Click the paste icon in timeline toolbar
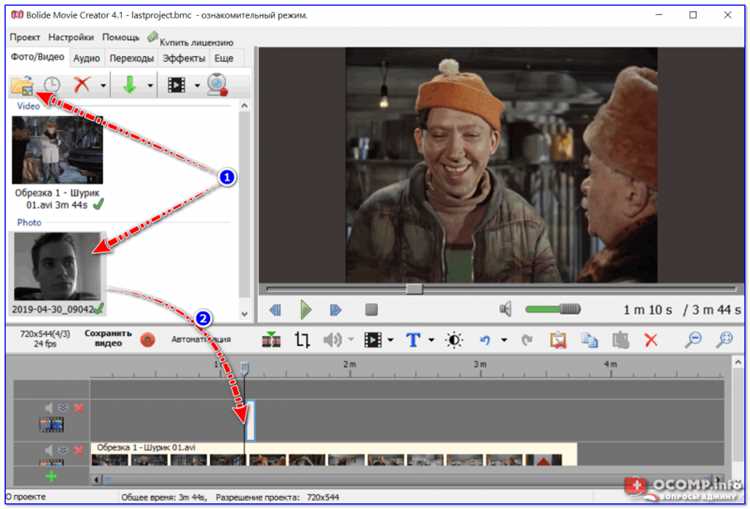Image resolution: width=750 pixels, height=509 pixels. point(620,340)
